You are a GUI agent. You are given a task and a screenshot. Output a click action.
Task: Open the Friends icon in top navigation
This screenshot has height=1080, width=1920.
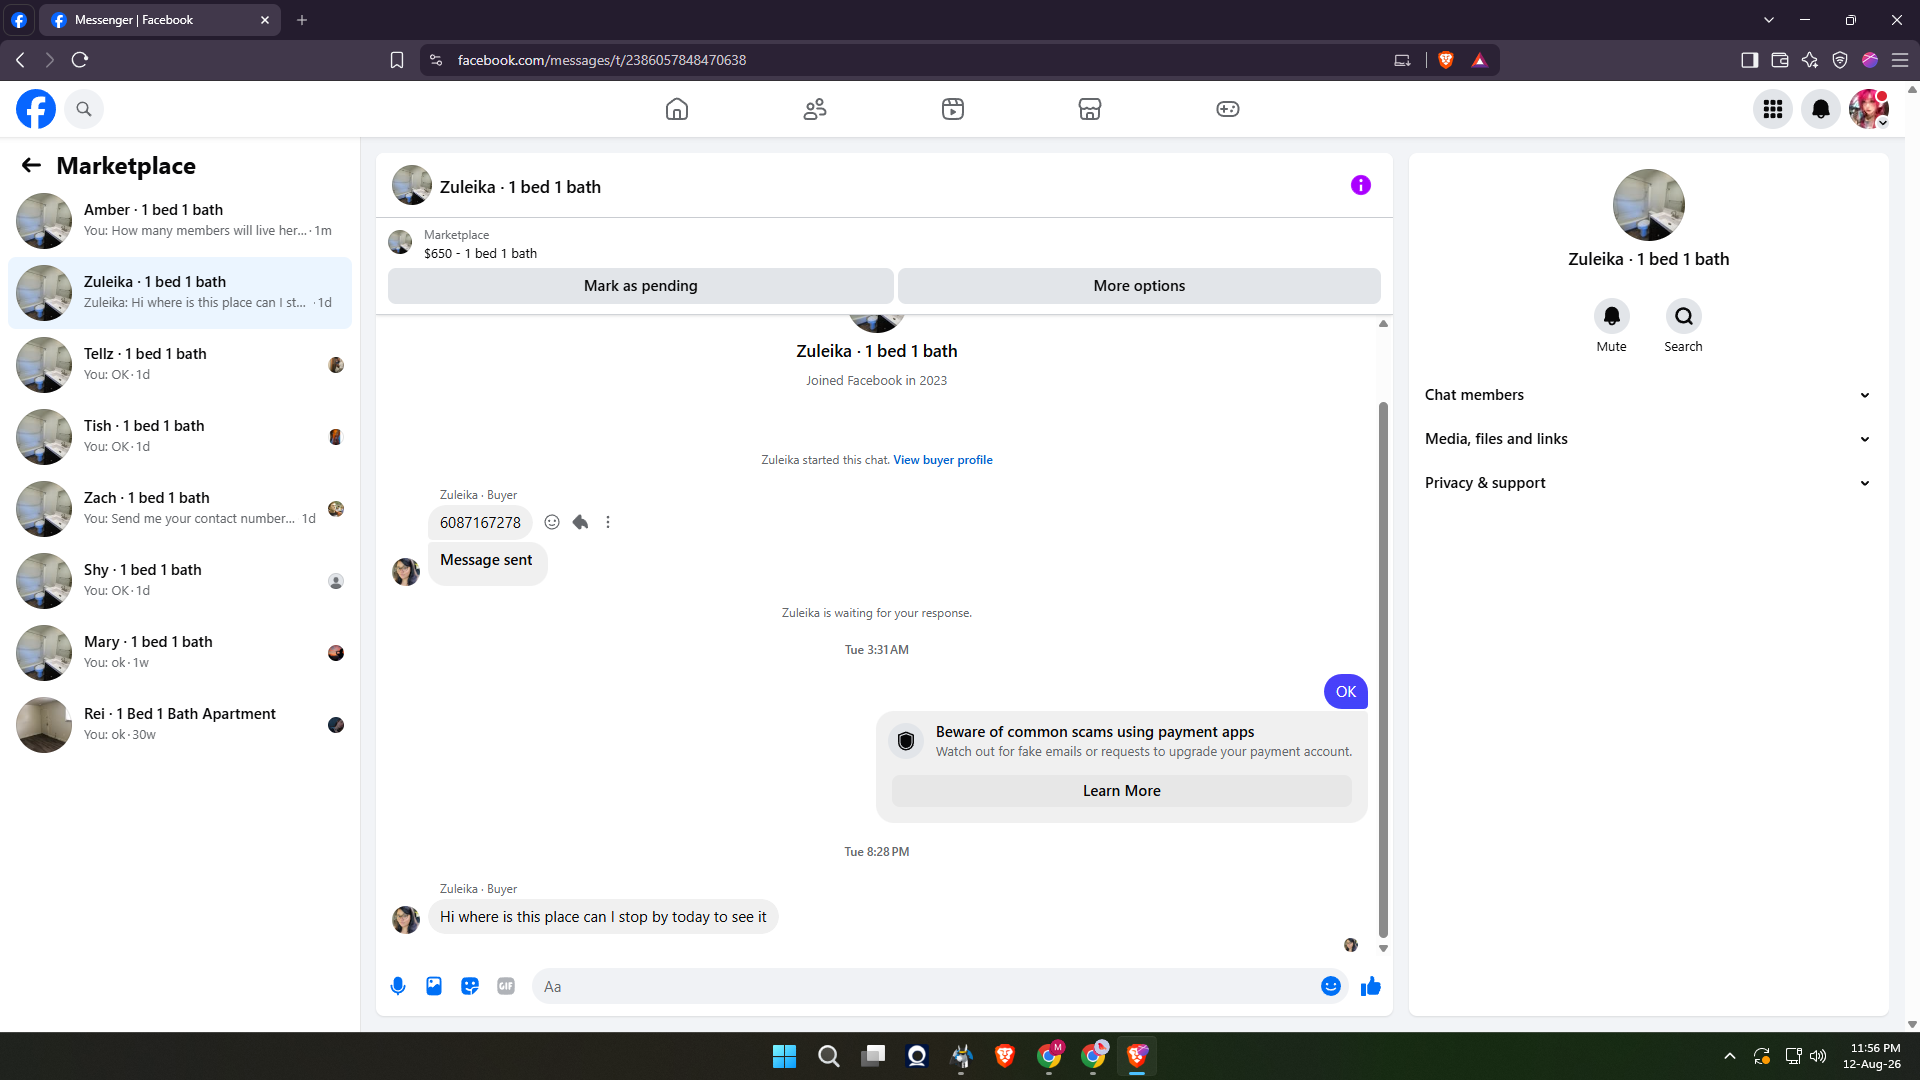coord(815,109)
